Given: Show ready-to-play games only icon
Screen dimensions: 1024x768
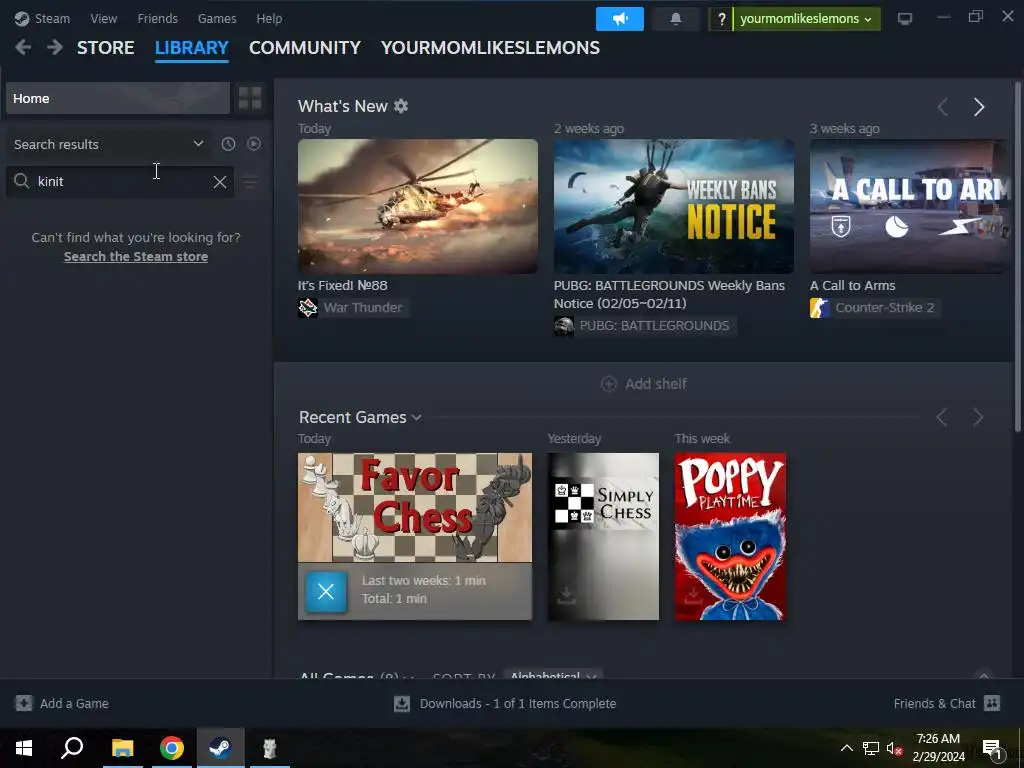Looking at the screenshot, I should point(254,144).
